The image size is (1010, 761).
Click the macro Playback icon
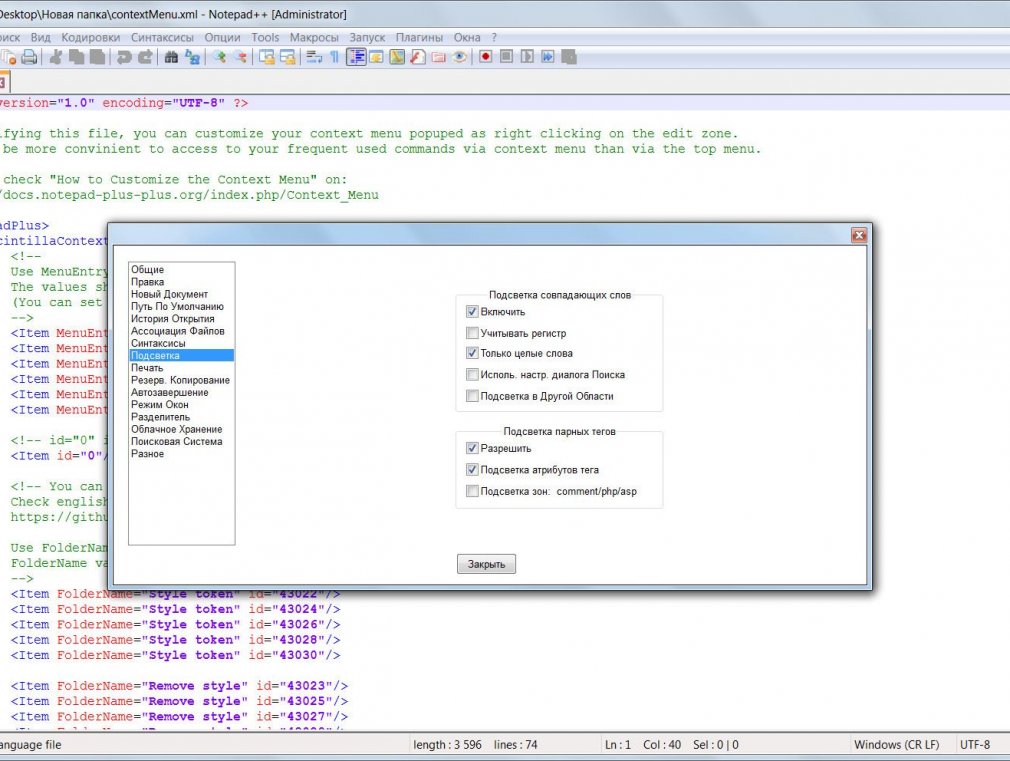527,57
